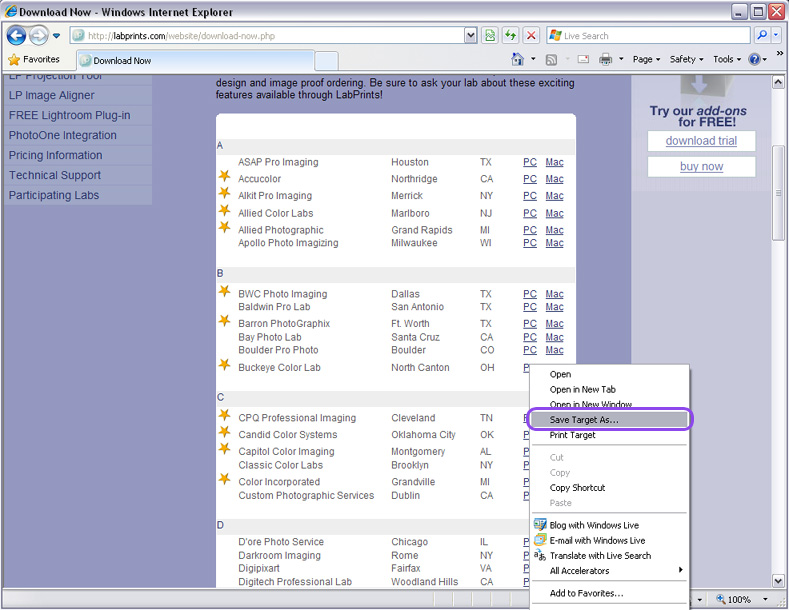Expand the address bar history dropdown
This screenshot has width=789, height=610.
pyautogui.click(x=470, y=36)
